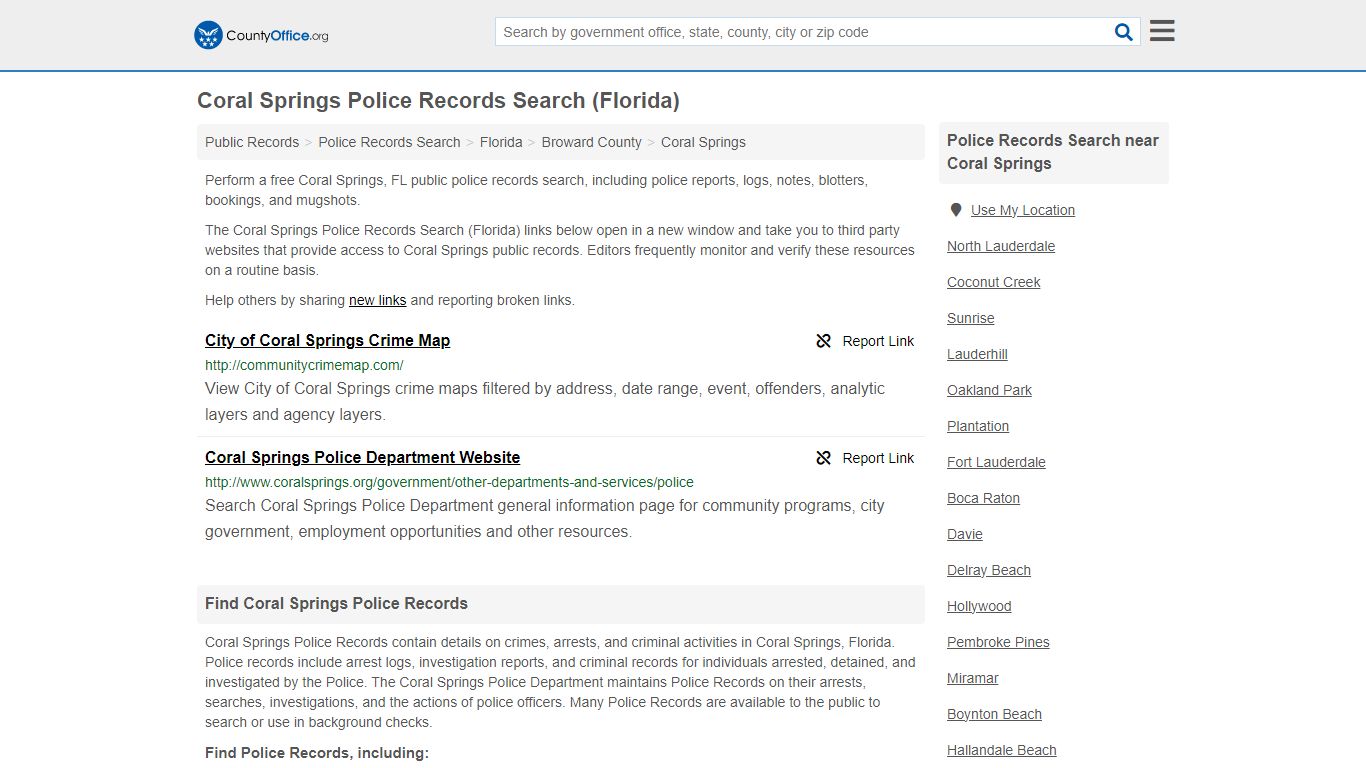Click the page title 'Coral Springs Police Records Search (Florida)'
1366x768 pixels.
438,101
